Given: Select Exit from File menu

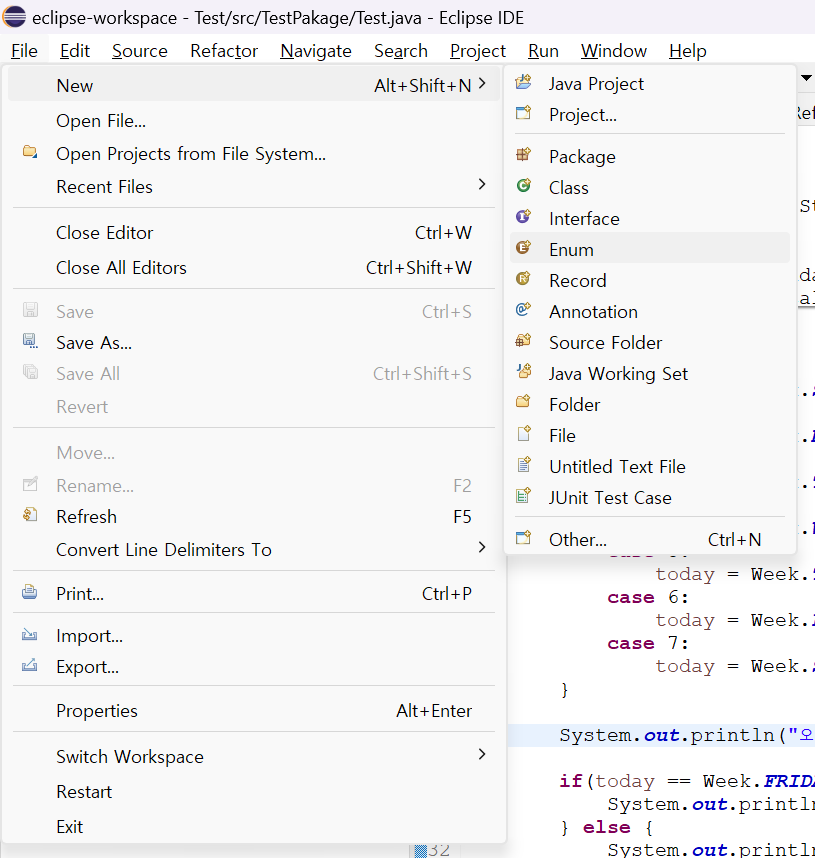Looking at the screenshot, I should tap(254, 827).
